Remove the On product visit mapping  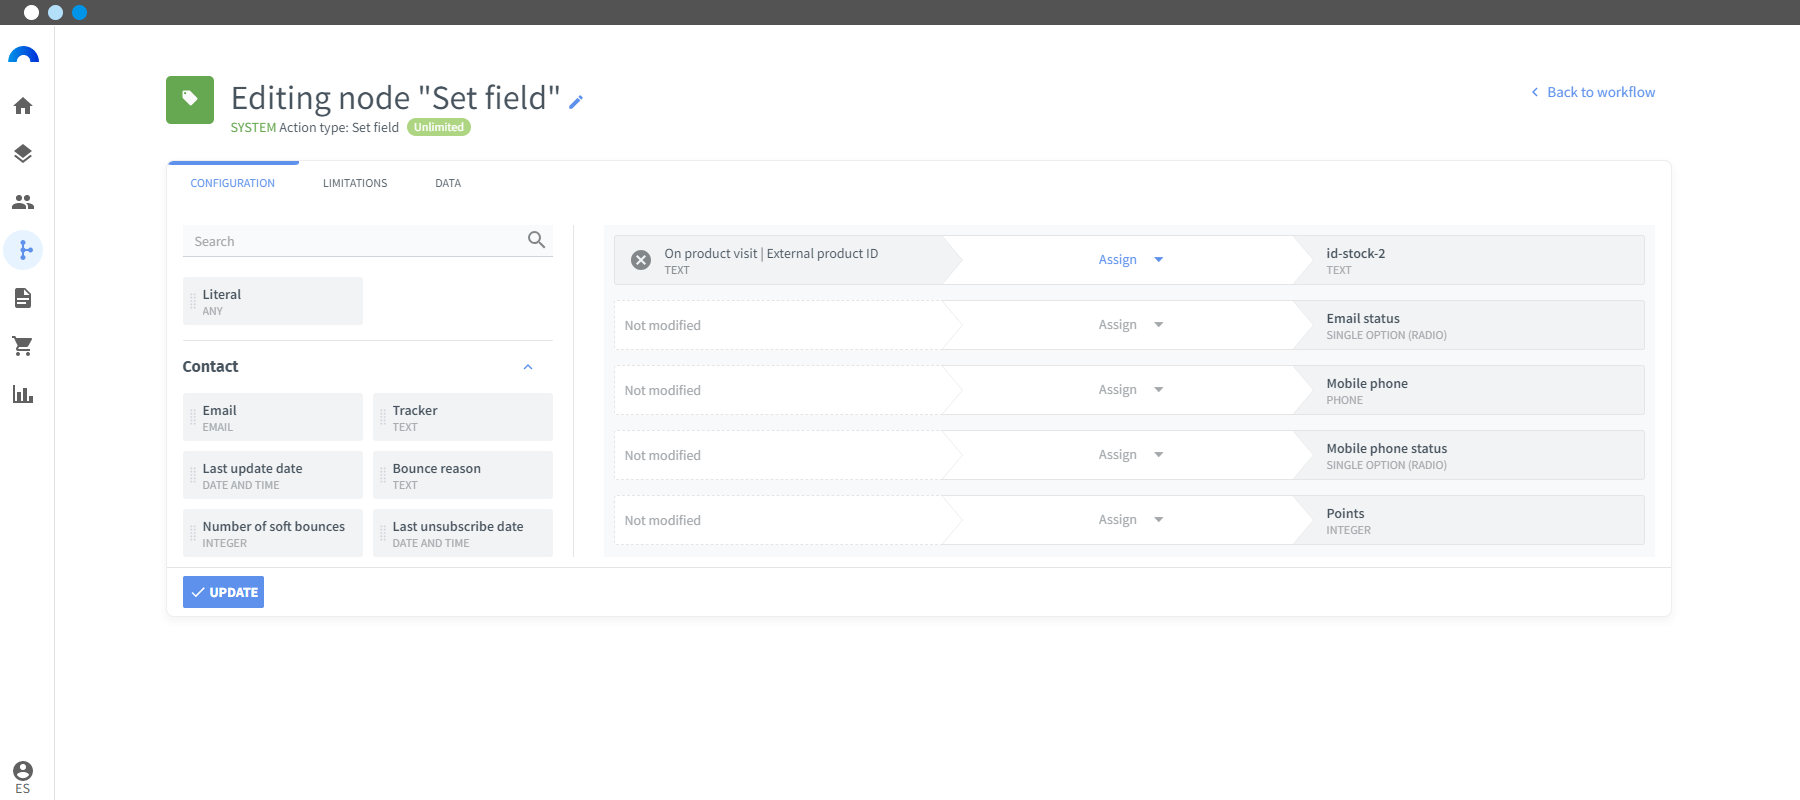[641, 260]
